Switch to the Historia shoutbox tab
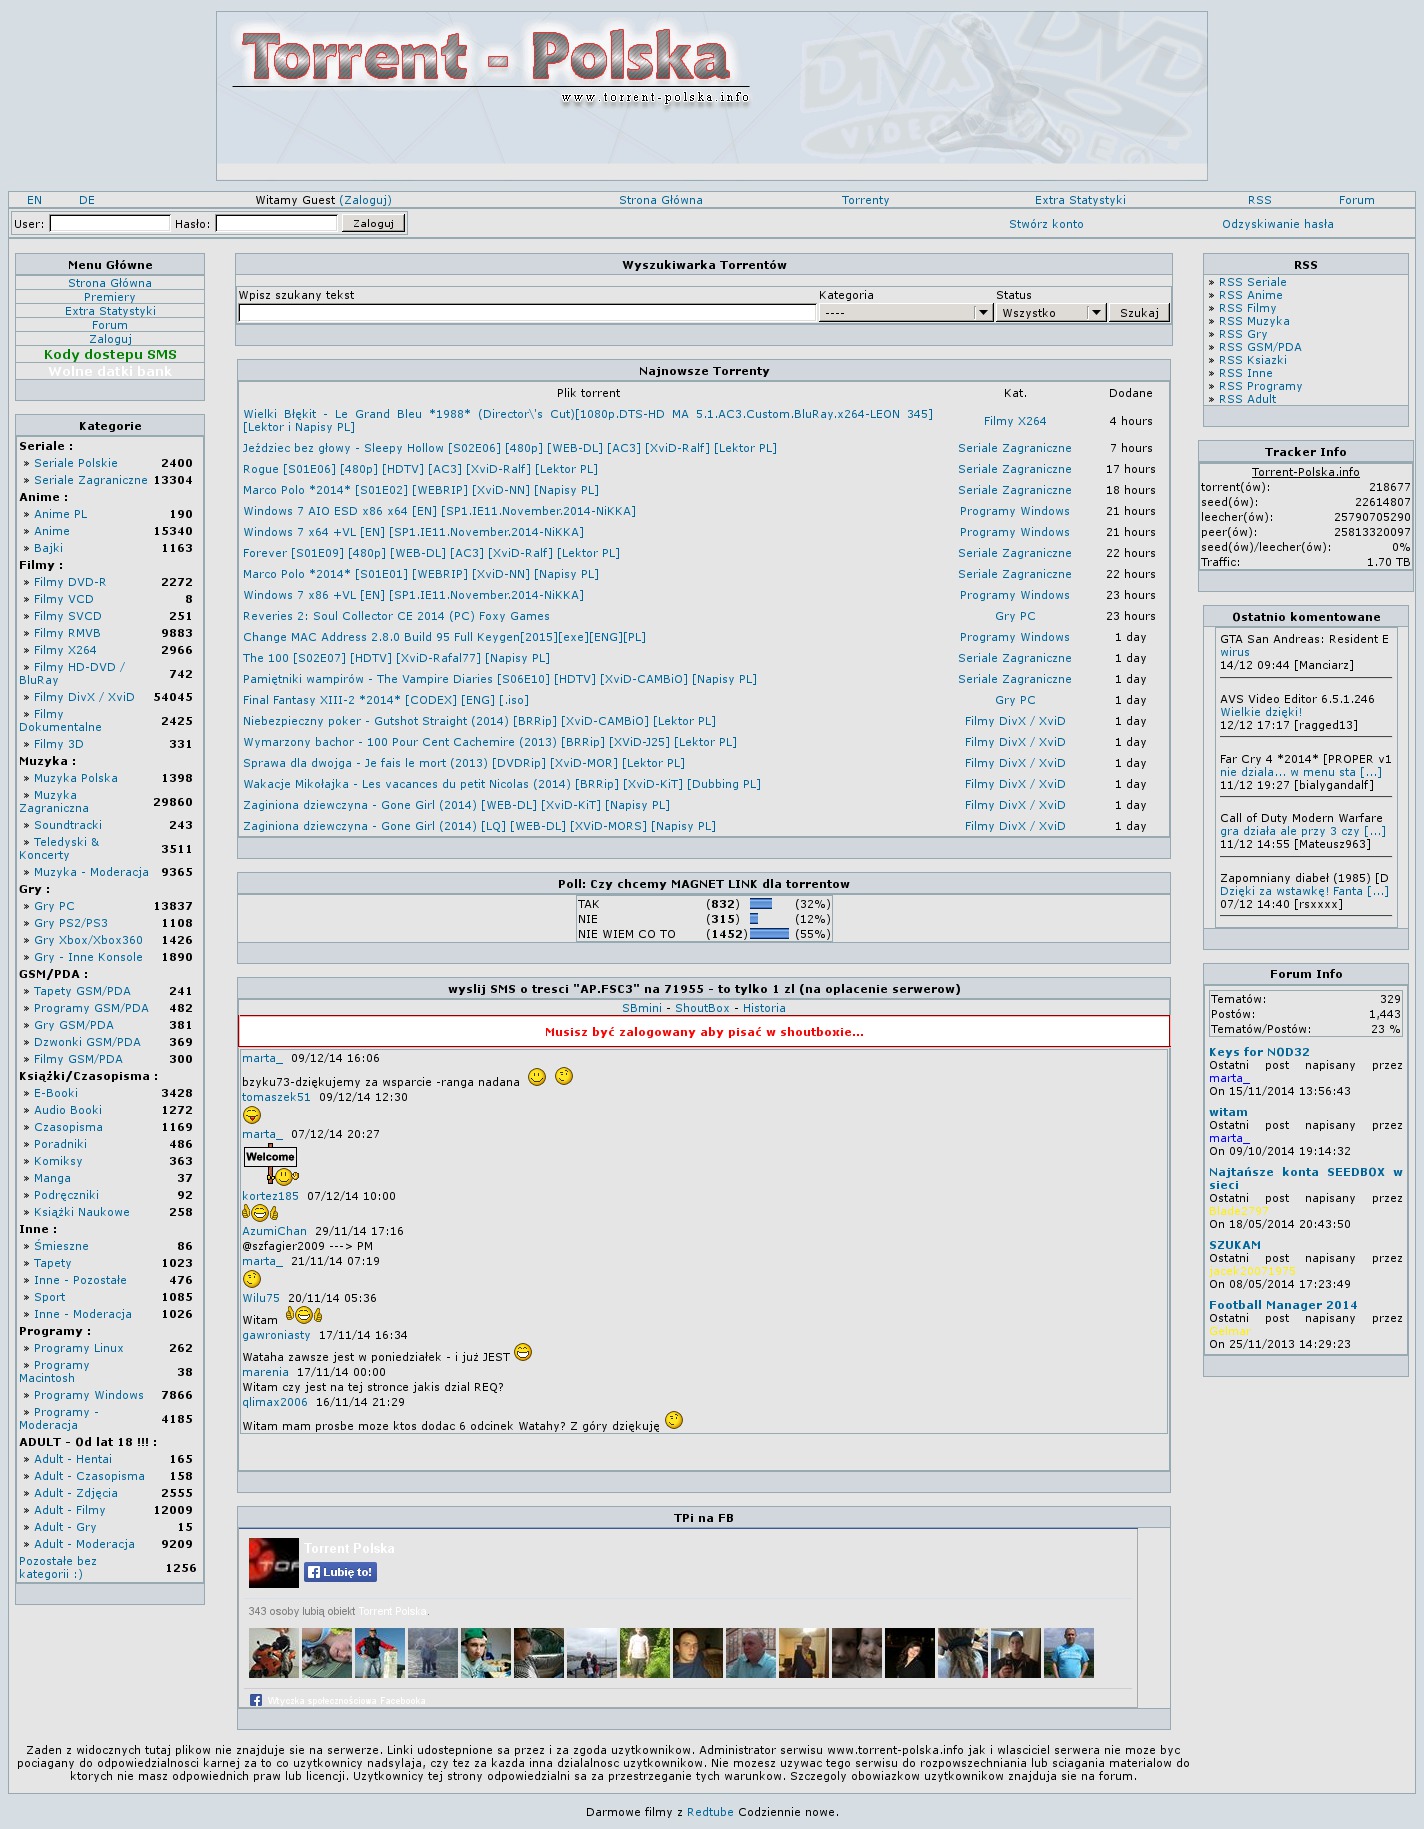 click(764, 1008)
